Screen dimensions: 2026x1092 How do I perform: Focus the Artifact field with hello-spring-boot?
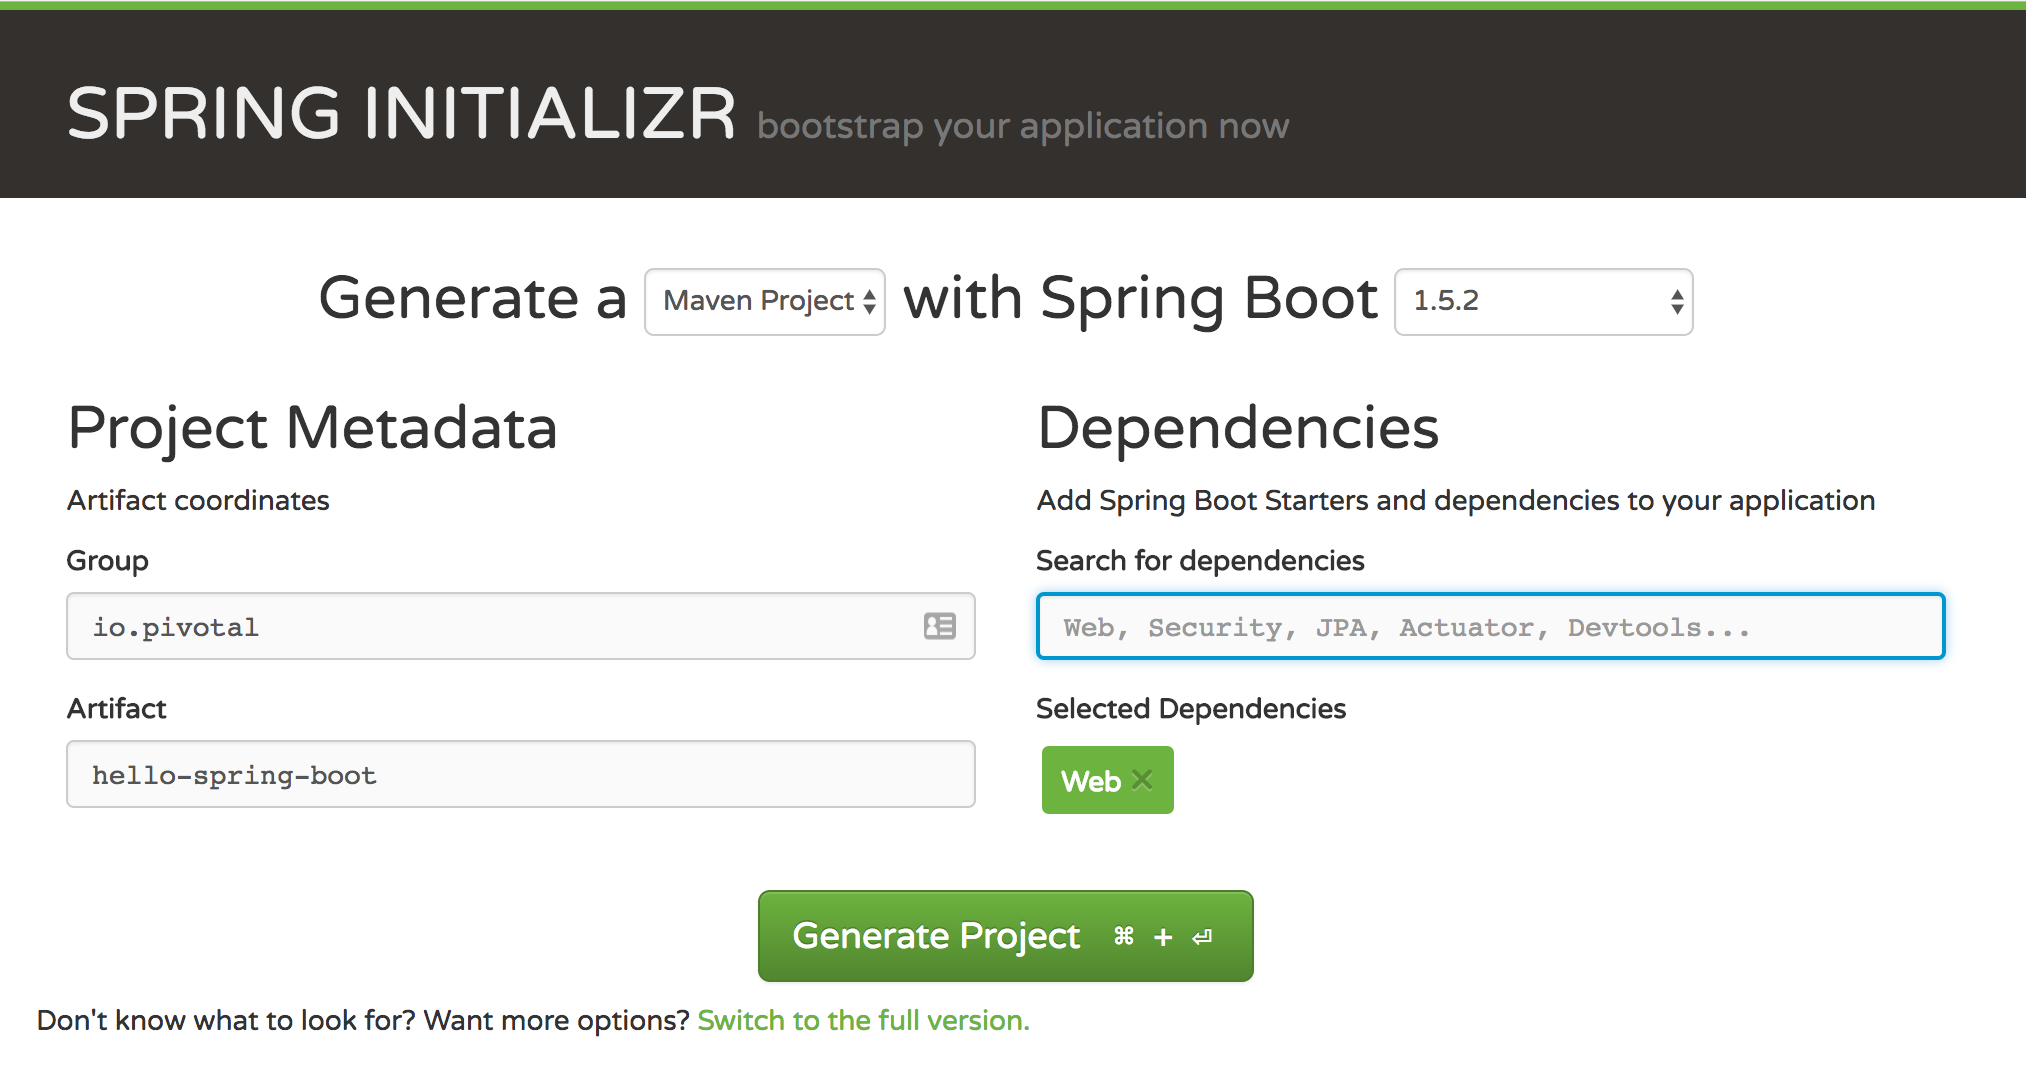(521, 774)
